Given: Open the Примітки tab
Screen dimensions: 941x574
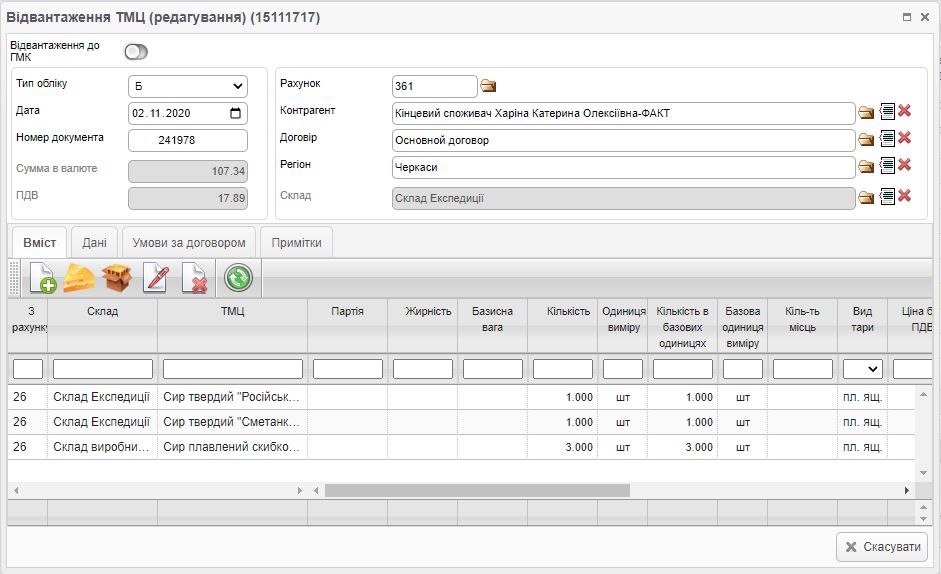Looking at the screenshot, I should 296,243.
